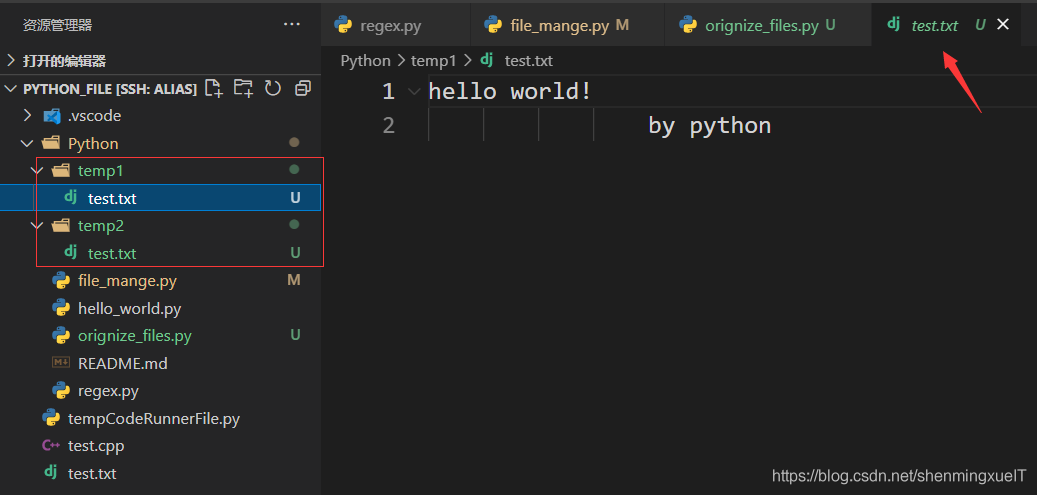
Task: Click the Python icon on regex.py tab
Action: tap(344, 25)
